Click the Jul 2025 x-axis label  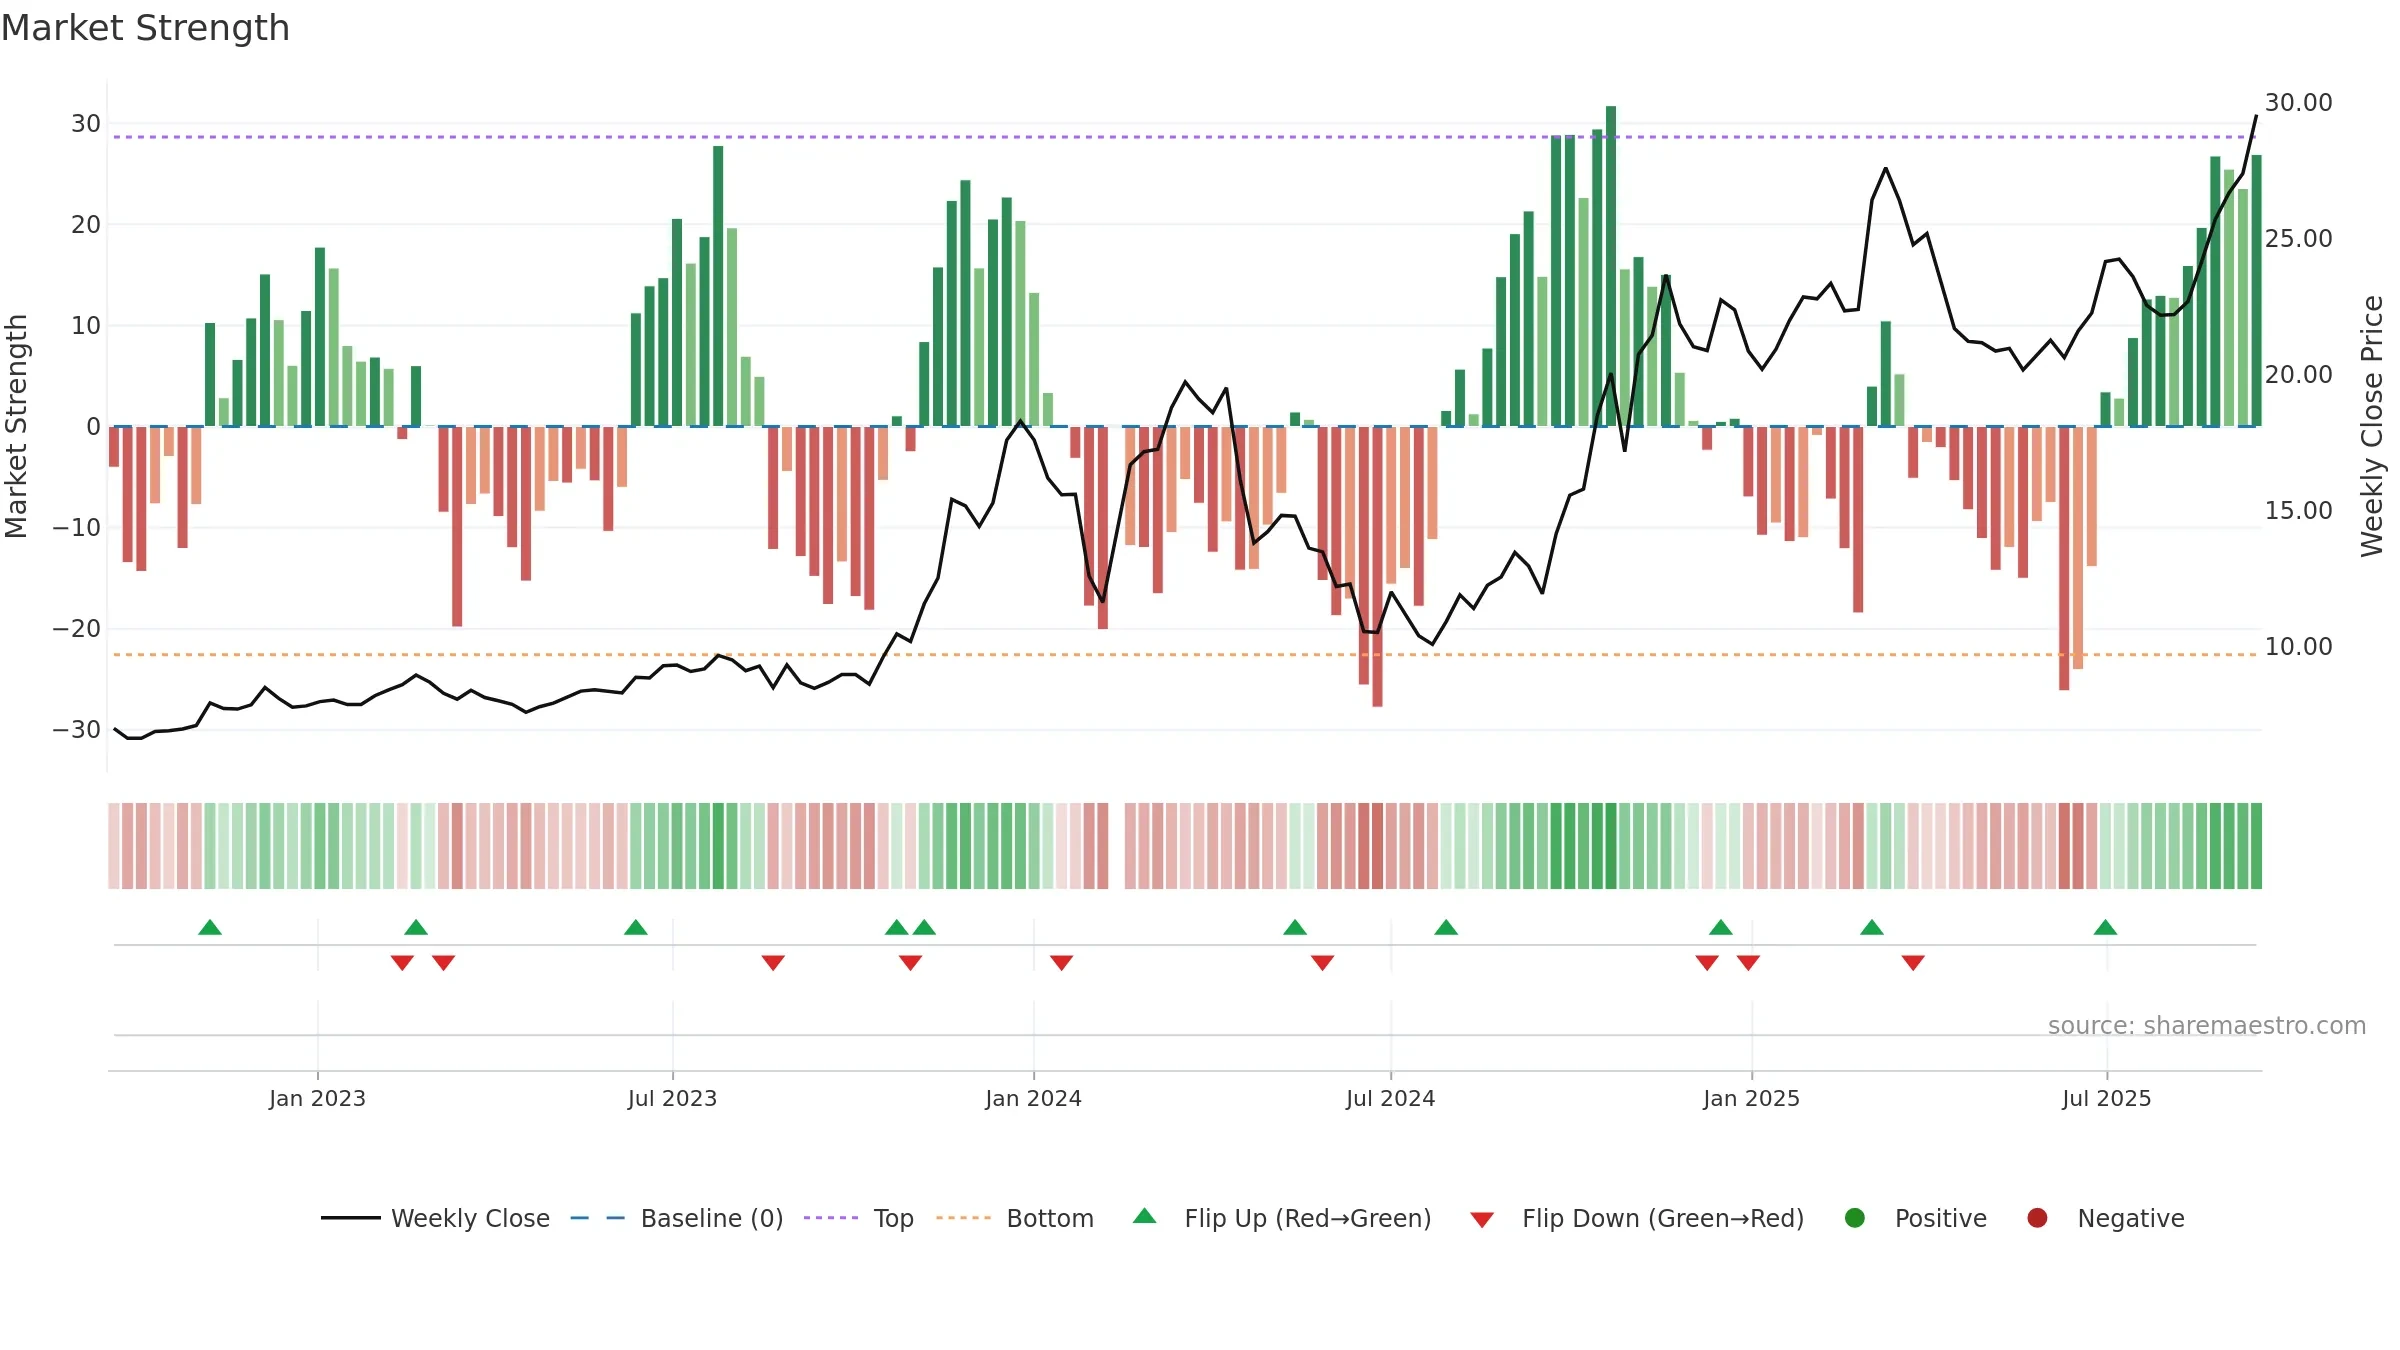click(x=2106, y=1098)
